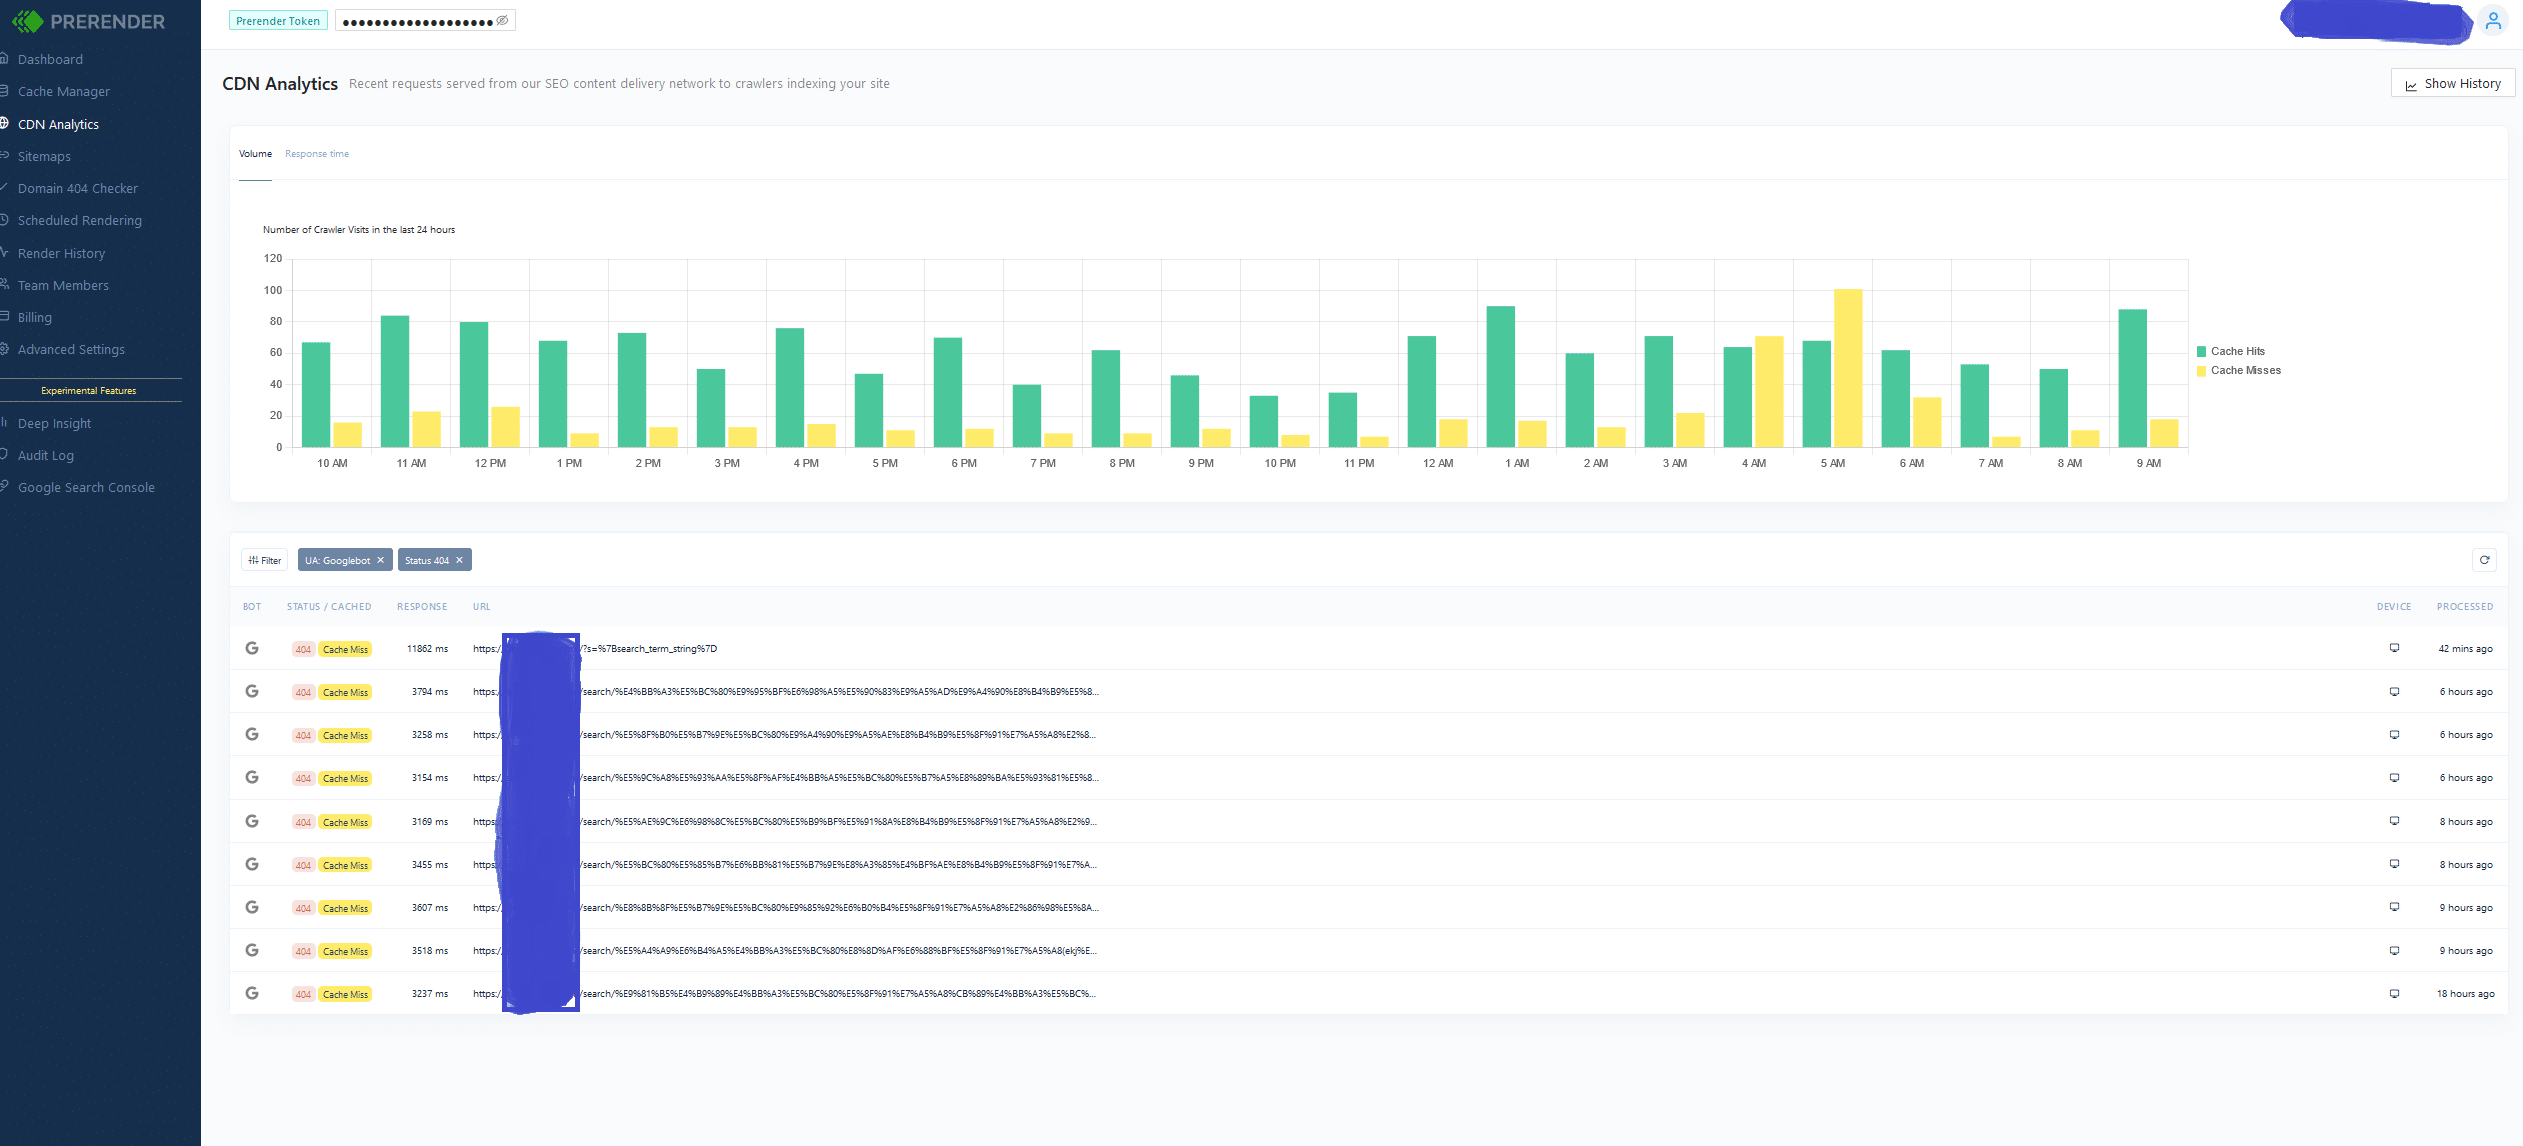
Task: Click Google bot icon in 3607 ms row
Action: (x=252, y=907)
